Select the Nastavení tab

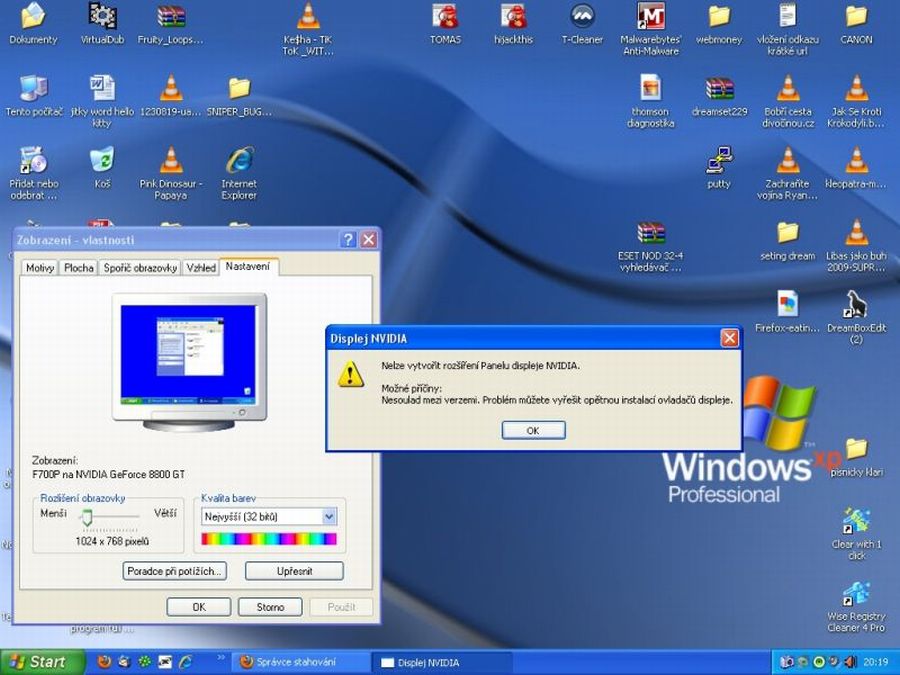[248, 266]
